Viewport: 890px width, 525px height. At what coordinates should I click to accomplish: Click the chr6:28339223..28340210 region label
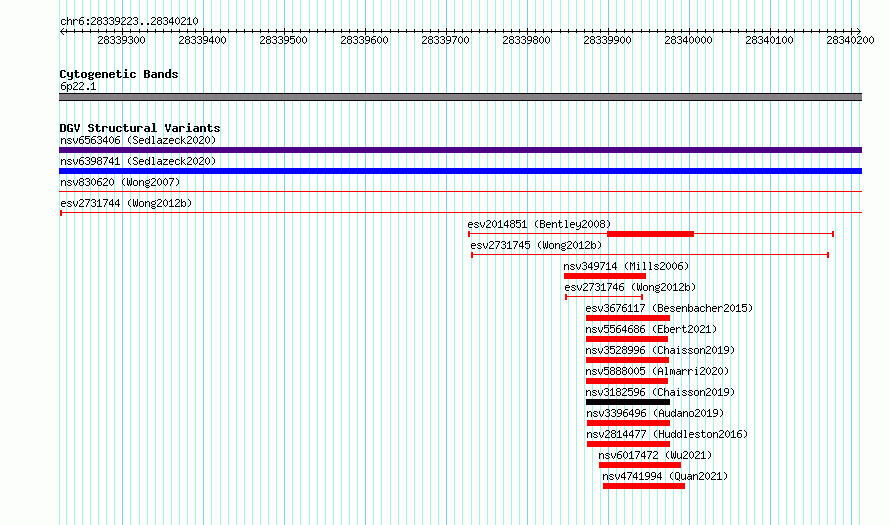point(129,21)
